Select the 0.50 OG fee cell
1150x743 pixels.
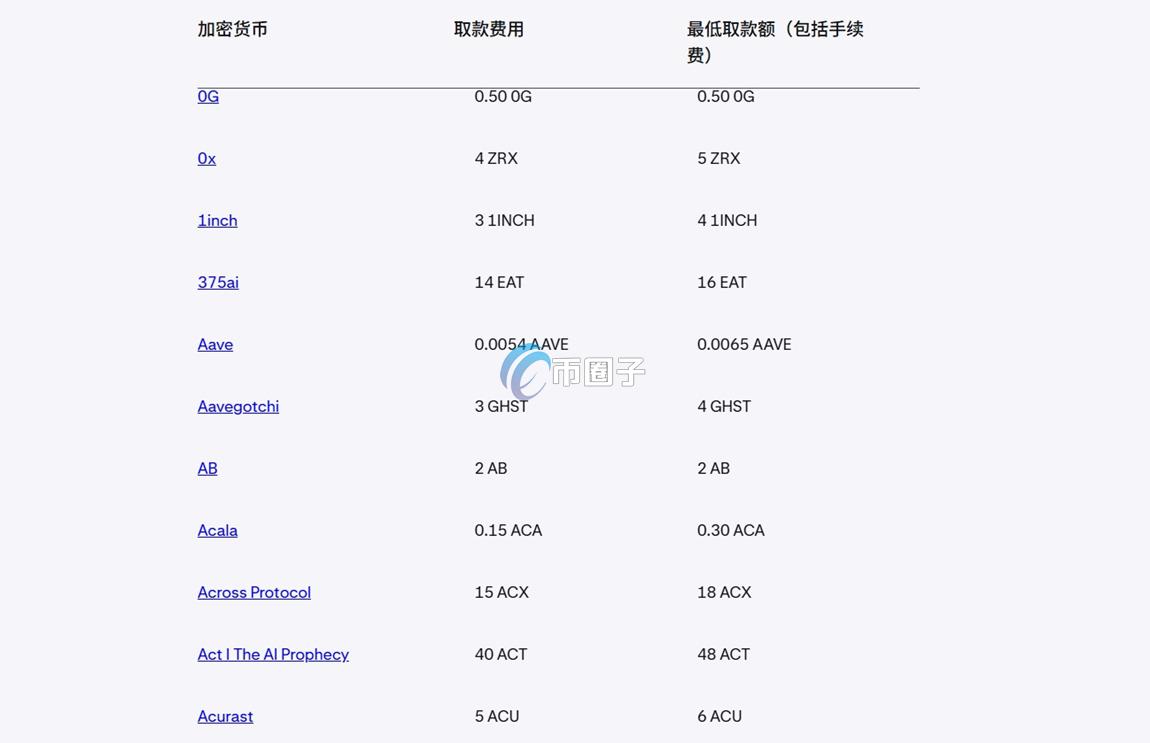pos(503,96)
